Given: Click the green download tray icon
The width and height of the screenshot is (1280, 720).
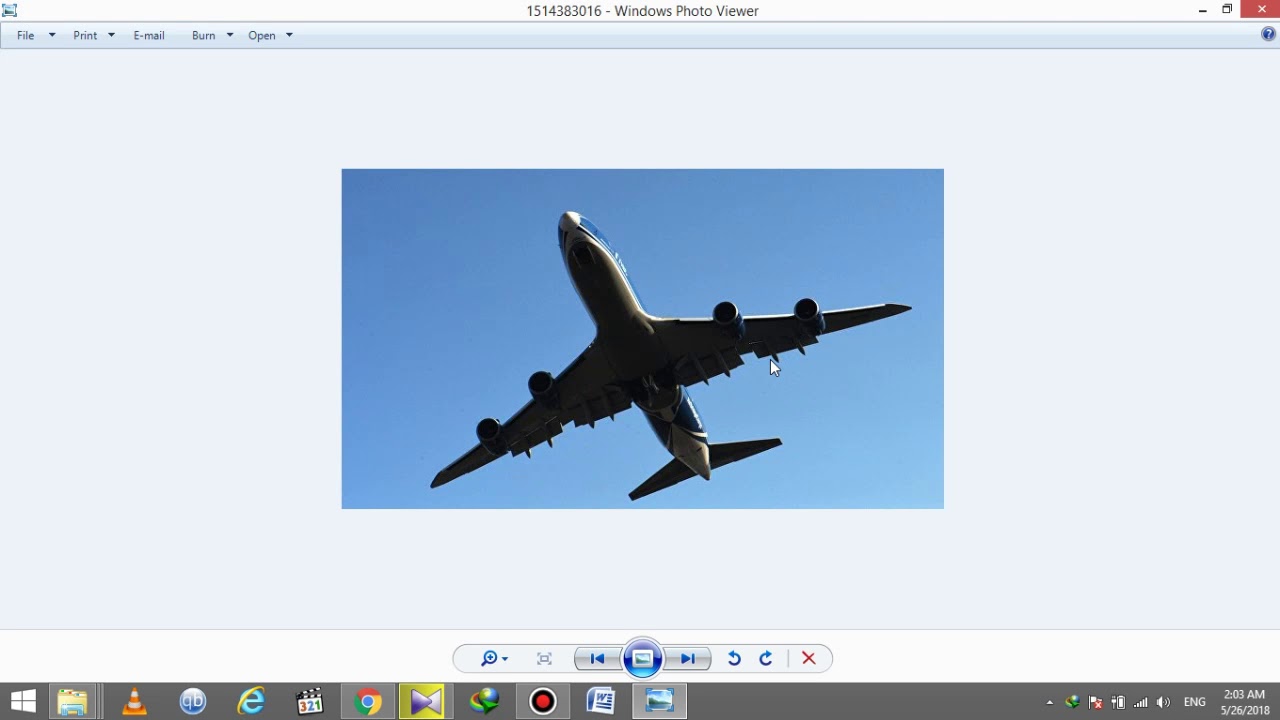Looking at the screenshot, I should pos(1073,702).
